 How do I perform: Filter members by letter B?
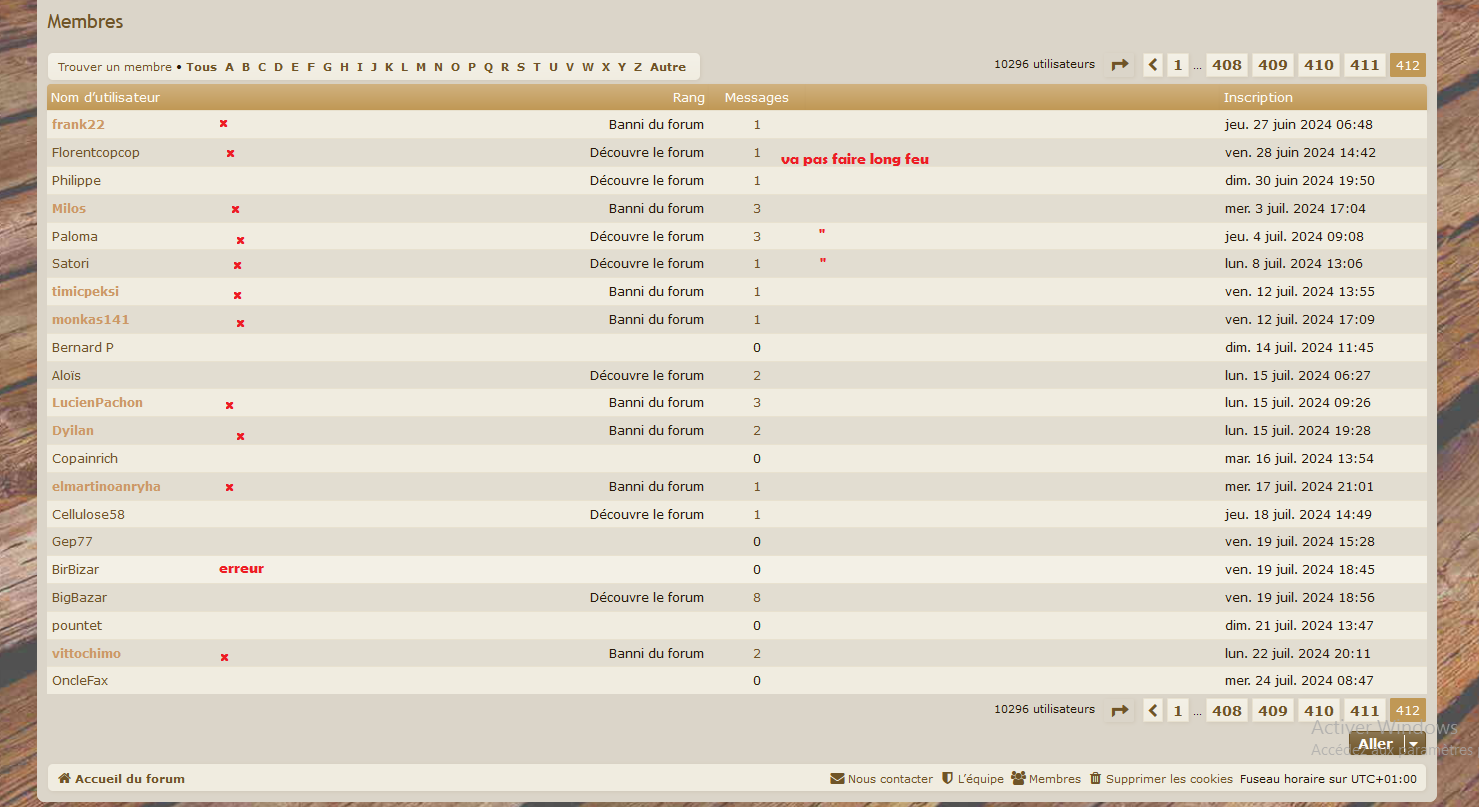pos(246,67)
